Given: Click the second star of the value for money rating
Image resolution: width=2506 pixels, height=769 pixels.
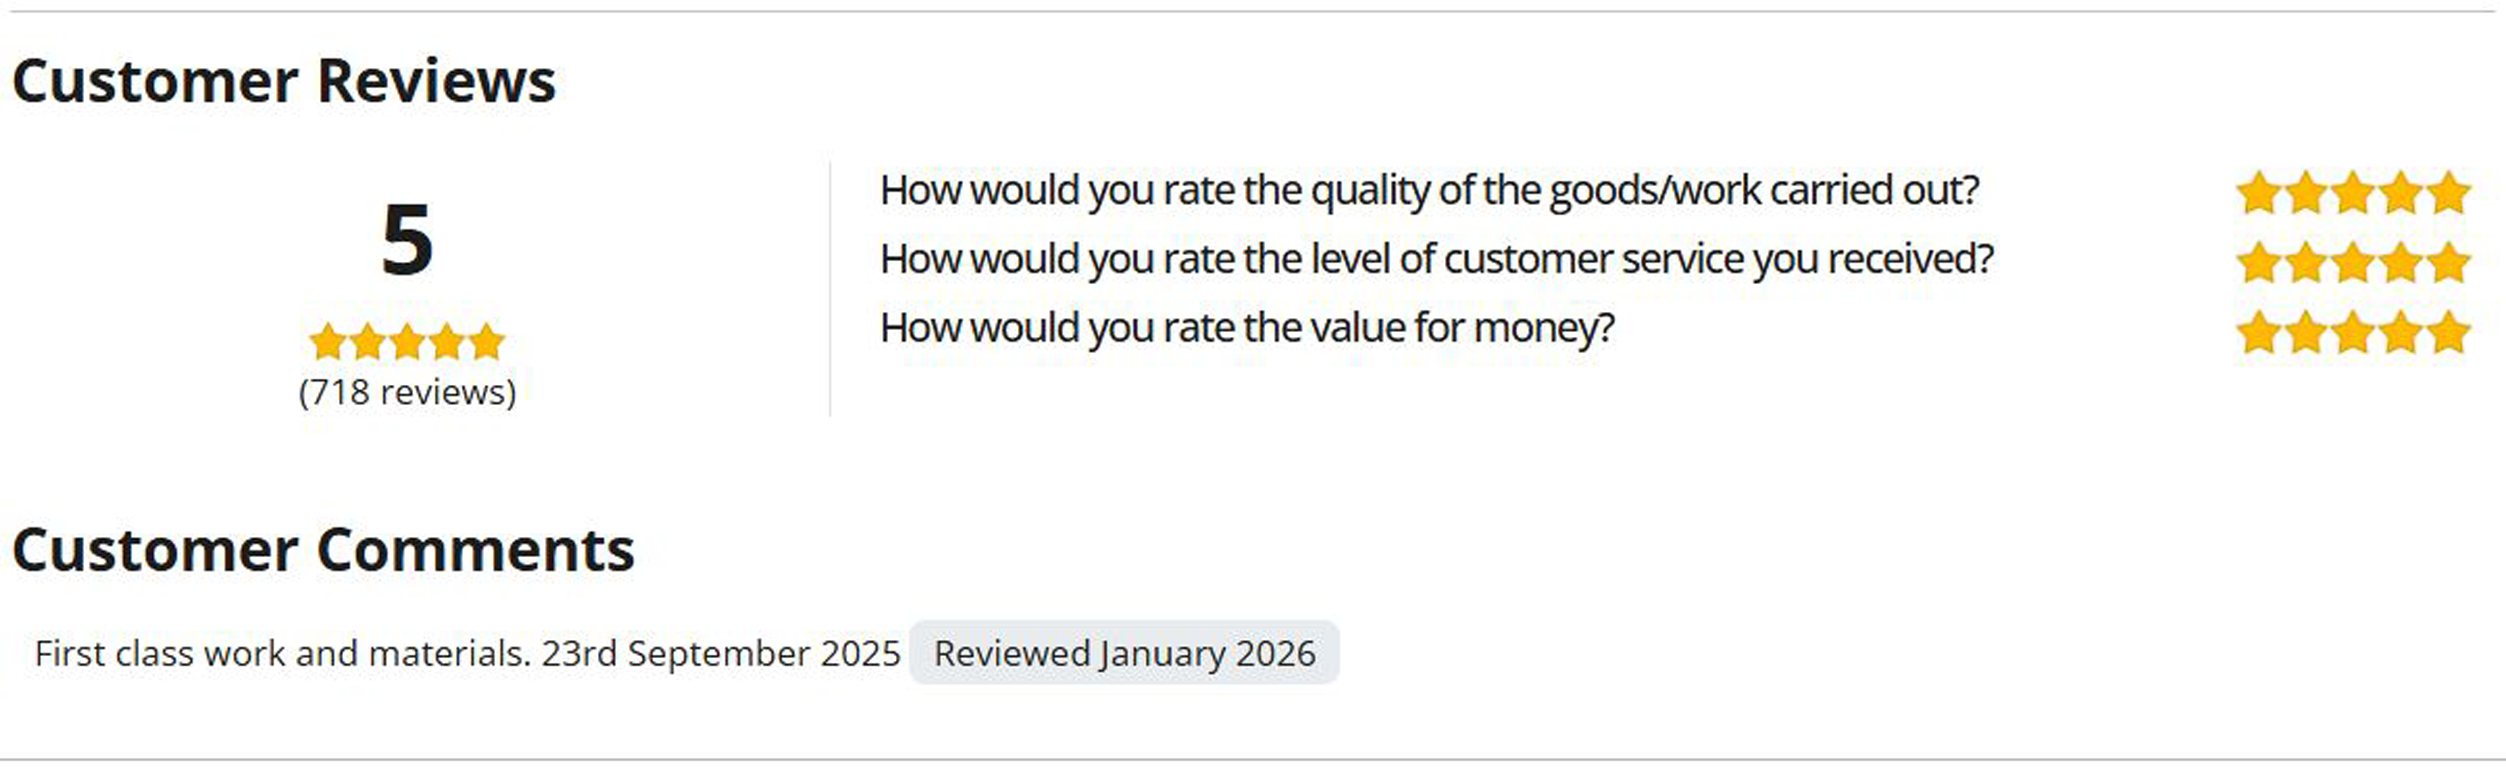Looking at the screenshot, I should (x=2306, y=332).
